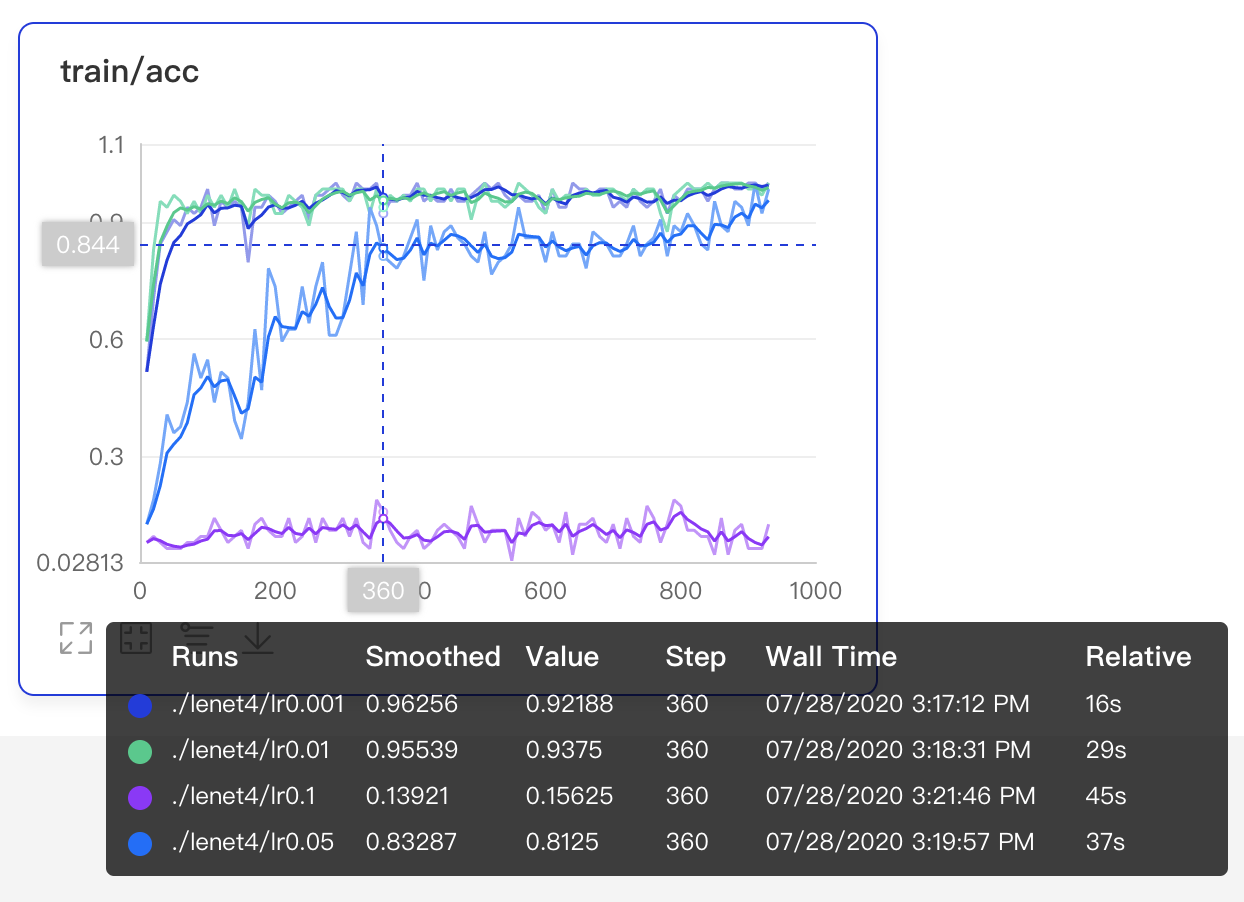Click the train/acc chart title
1244x902 pixels.
click(x=130, y=72)
